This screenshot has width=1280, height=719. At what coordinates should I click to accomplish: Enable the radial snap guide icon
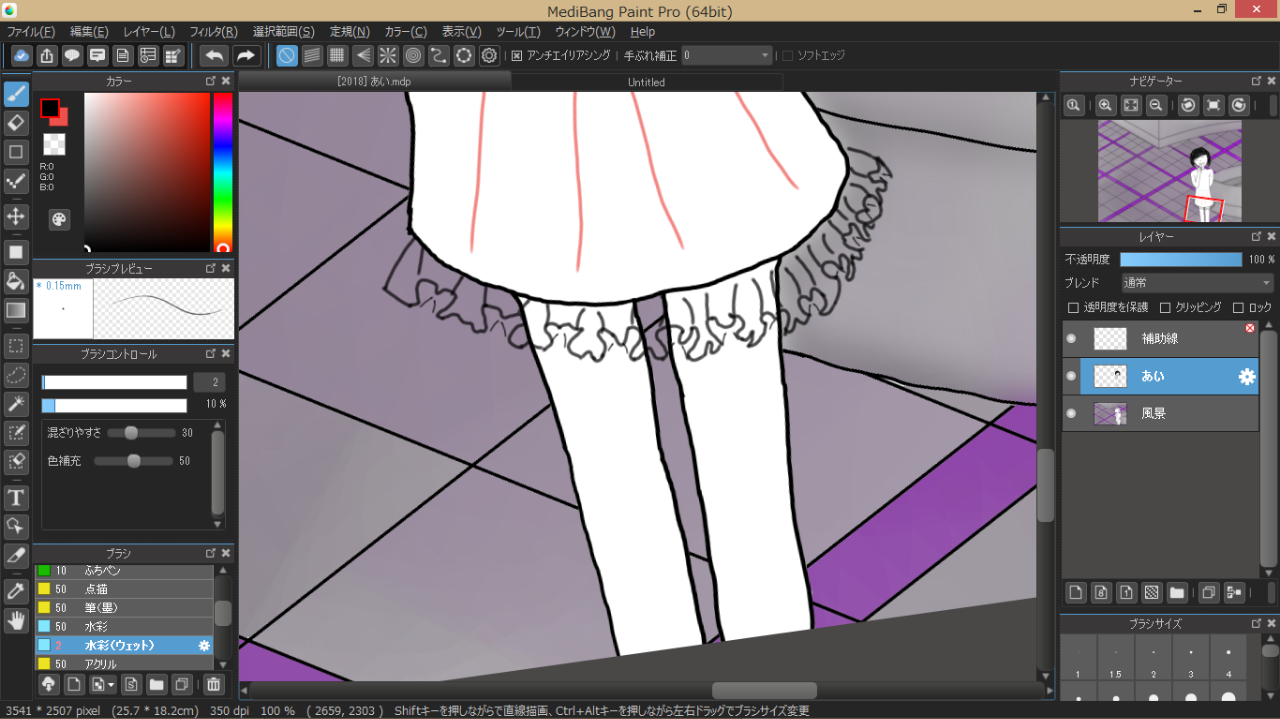coord(387,56)
